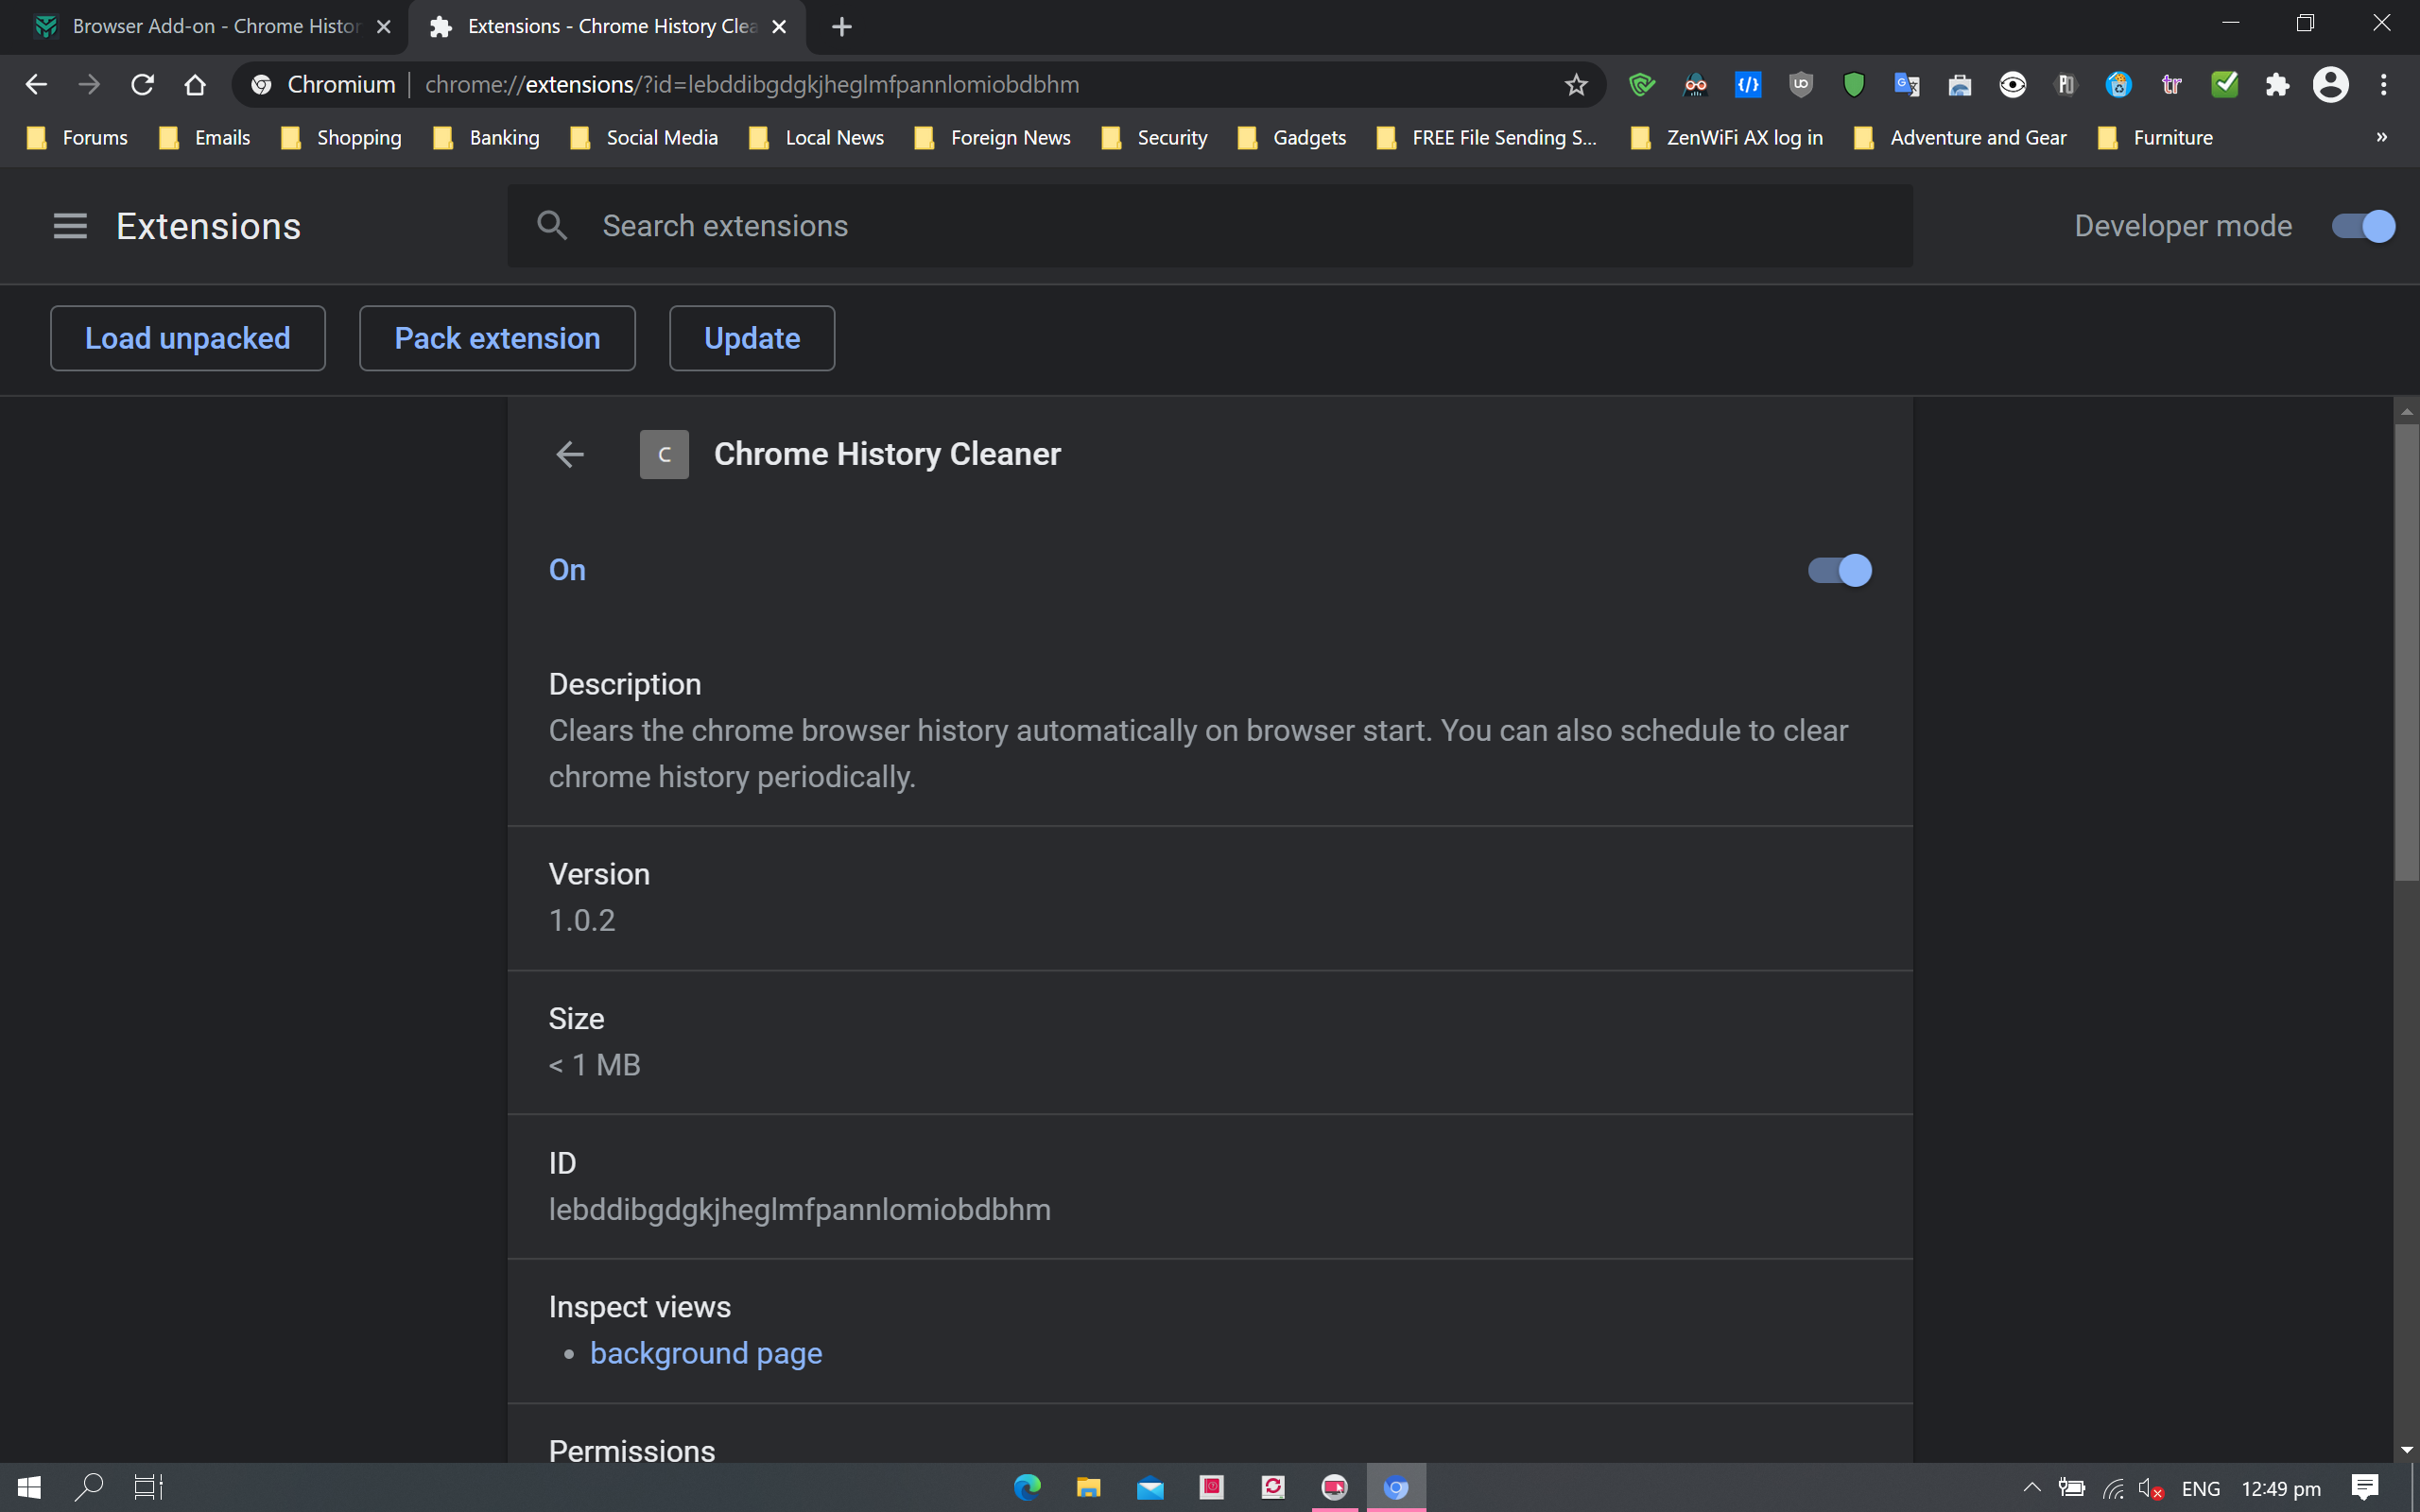Open the user profile avatar icon
The width and height of the screenshot is (2420, 1512).
coord(2330,85)
